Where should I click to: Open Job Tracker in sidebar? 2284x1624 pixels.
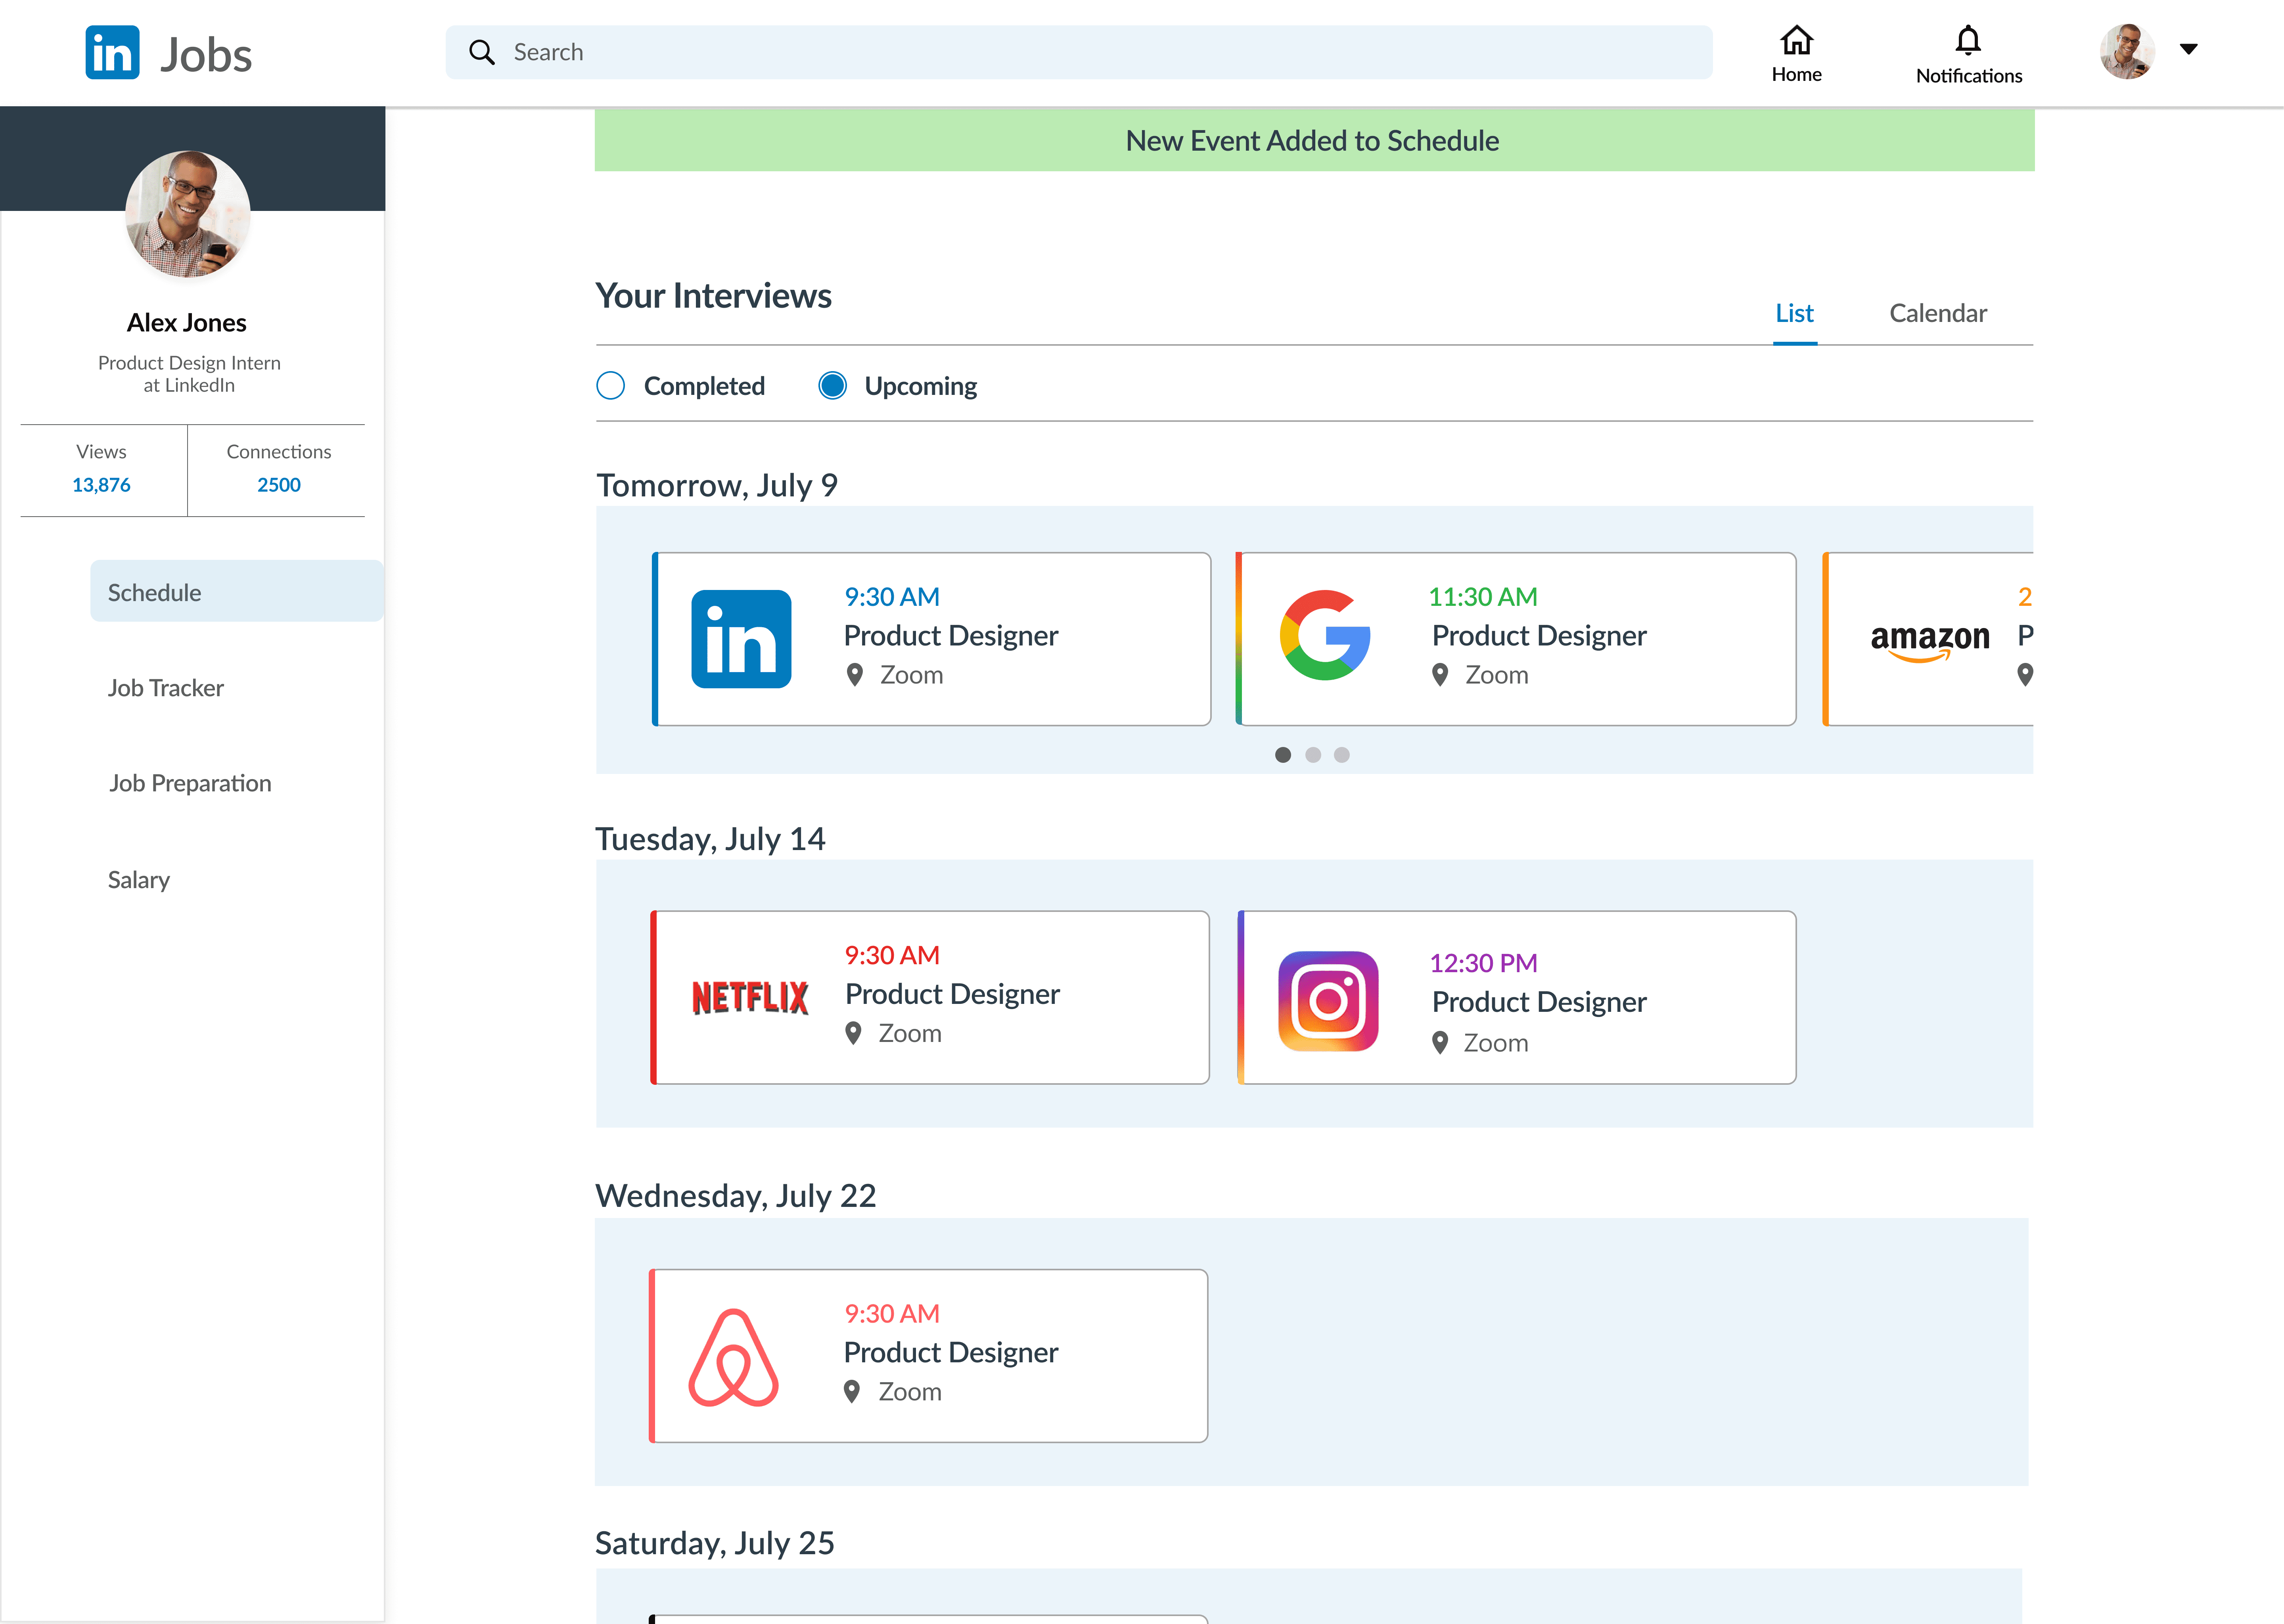coord(166,688)
